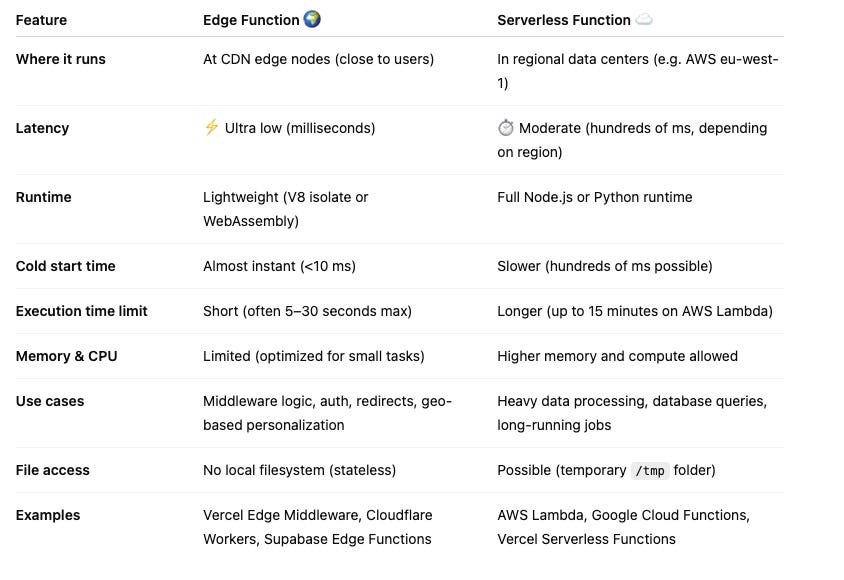Image resolution: width=844 pixels, height=580 pixels.
Task: Click the Runtime row label
Action: tap(45, 197)
